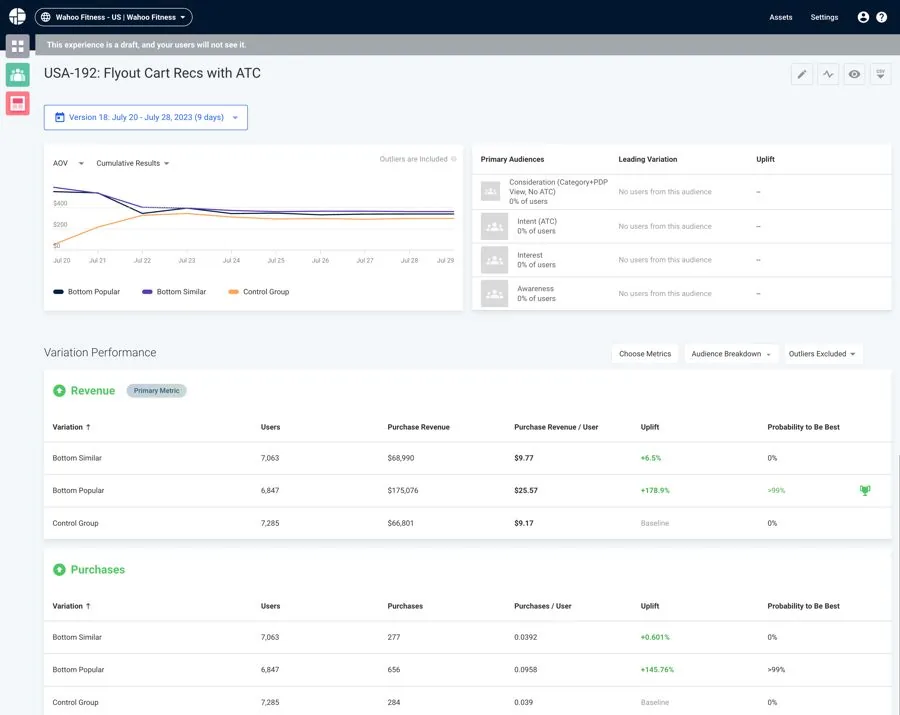900x715 pixels.
Task: Open the activity pulse icon
Action: click(x=828, y=74)
